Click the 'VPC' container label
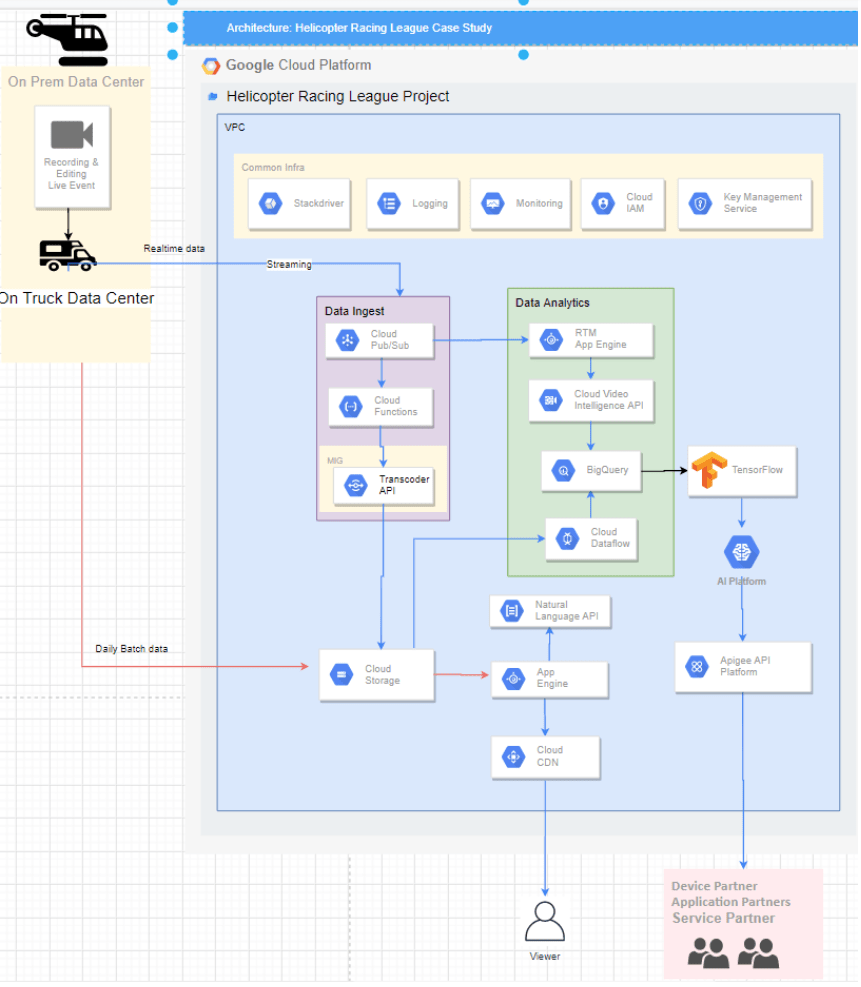 click(235, 127)
